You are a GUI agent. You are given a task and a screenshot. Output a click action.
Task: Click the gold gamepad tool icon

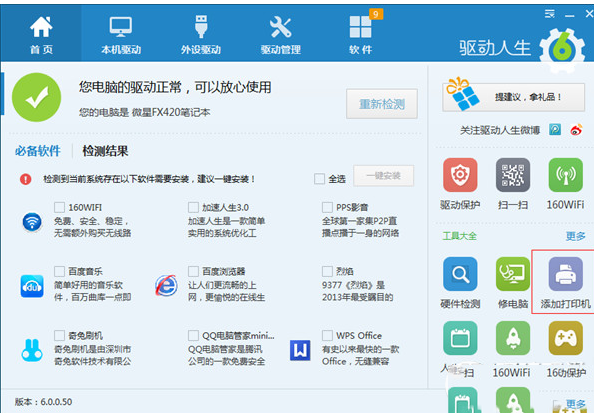566,338
